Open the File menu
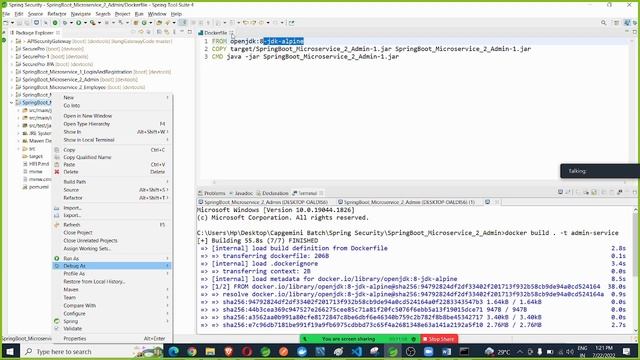This screenshot has height=360, width=640. [7, 14]
